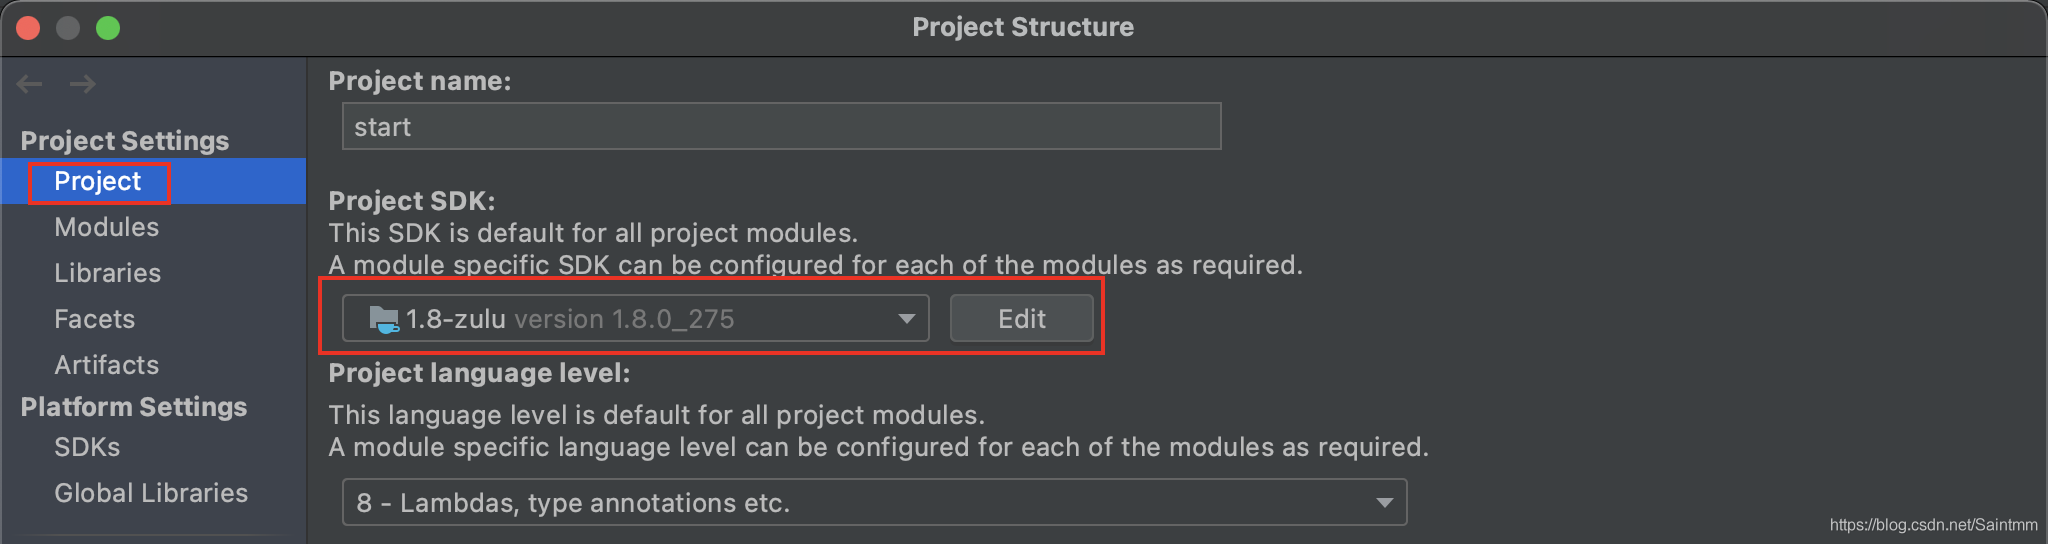Image resolution: width=2048 pixels, height=544 pixels.
Task: Click the Project name text field
Action: coord(780,127)
